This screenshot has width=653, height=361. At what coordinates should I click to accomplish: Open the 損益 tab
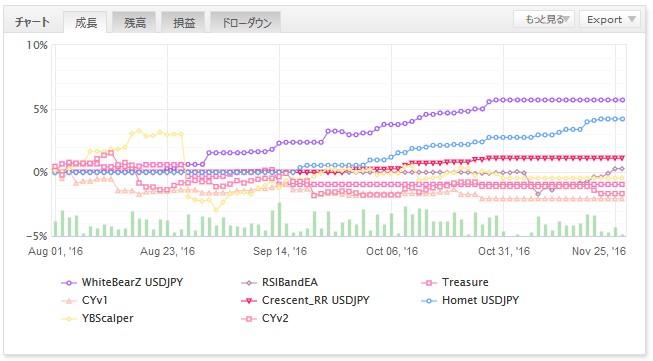[184, 22]
